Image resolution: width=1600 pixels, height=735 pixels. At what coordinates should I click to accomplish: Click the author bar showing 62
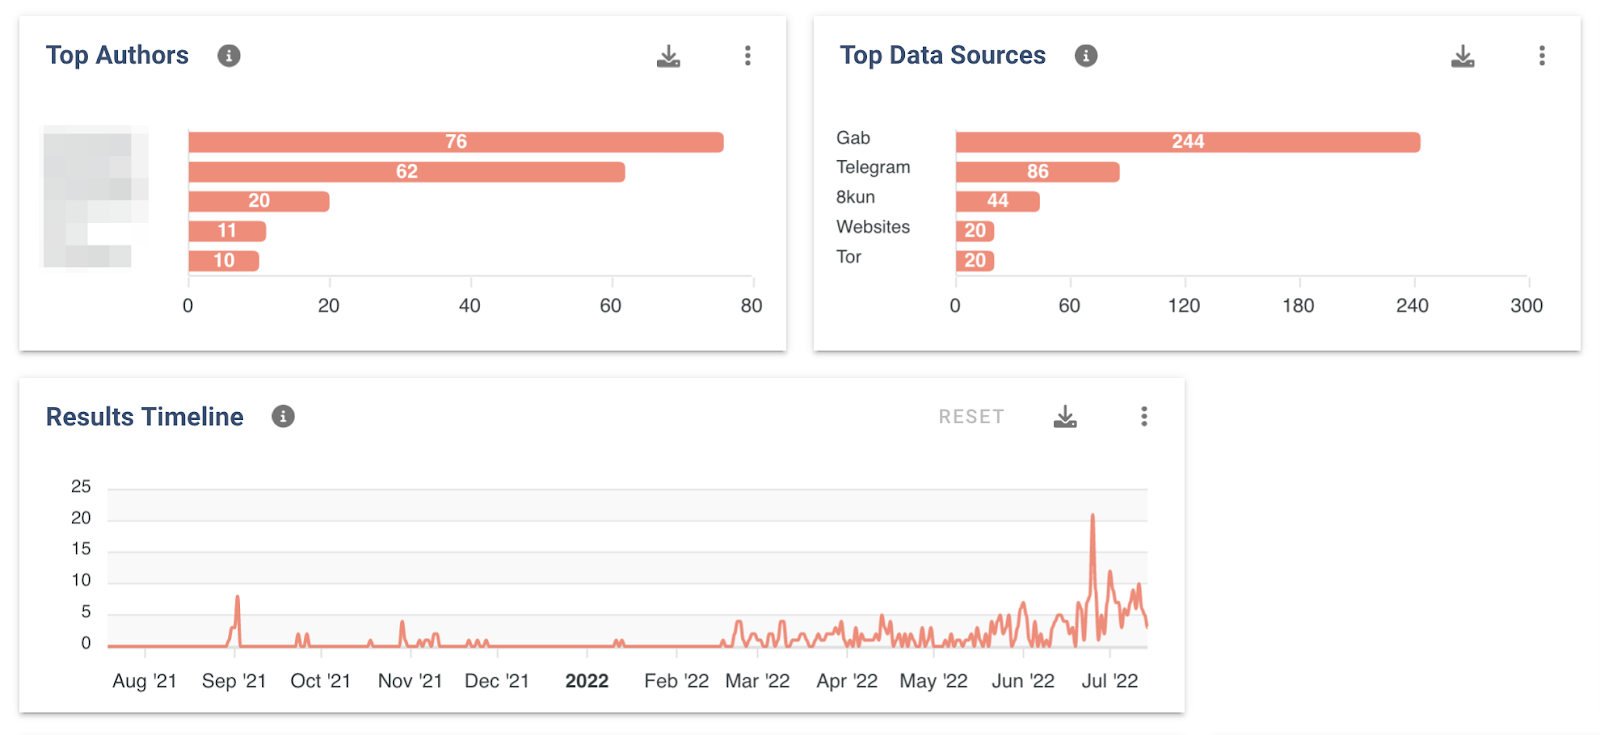[x=407, y=172]
